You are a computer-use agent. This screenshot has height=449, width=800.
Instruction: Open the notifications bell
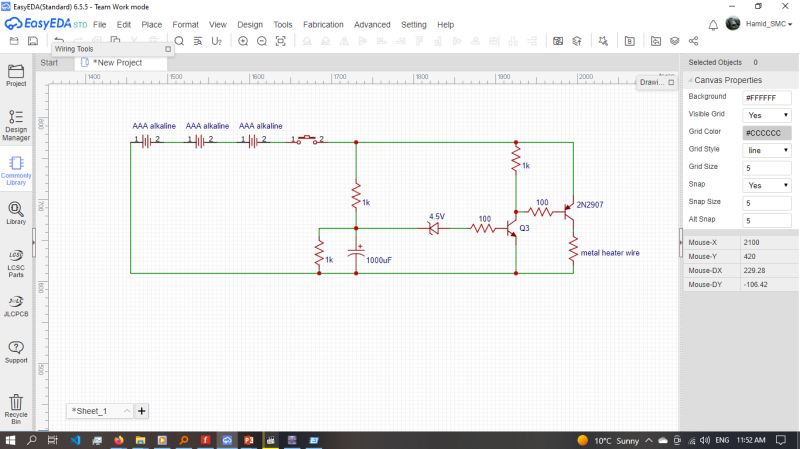click(713, 24)
